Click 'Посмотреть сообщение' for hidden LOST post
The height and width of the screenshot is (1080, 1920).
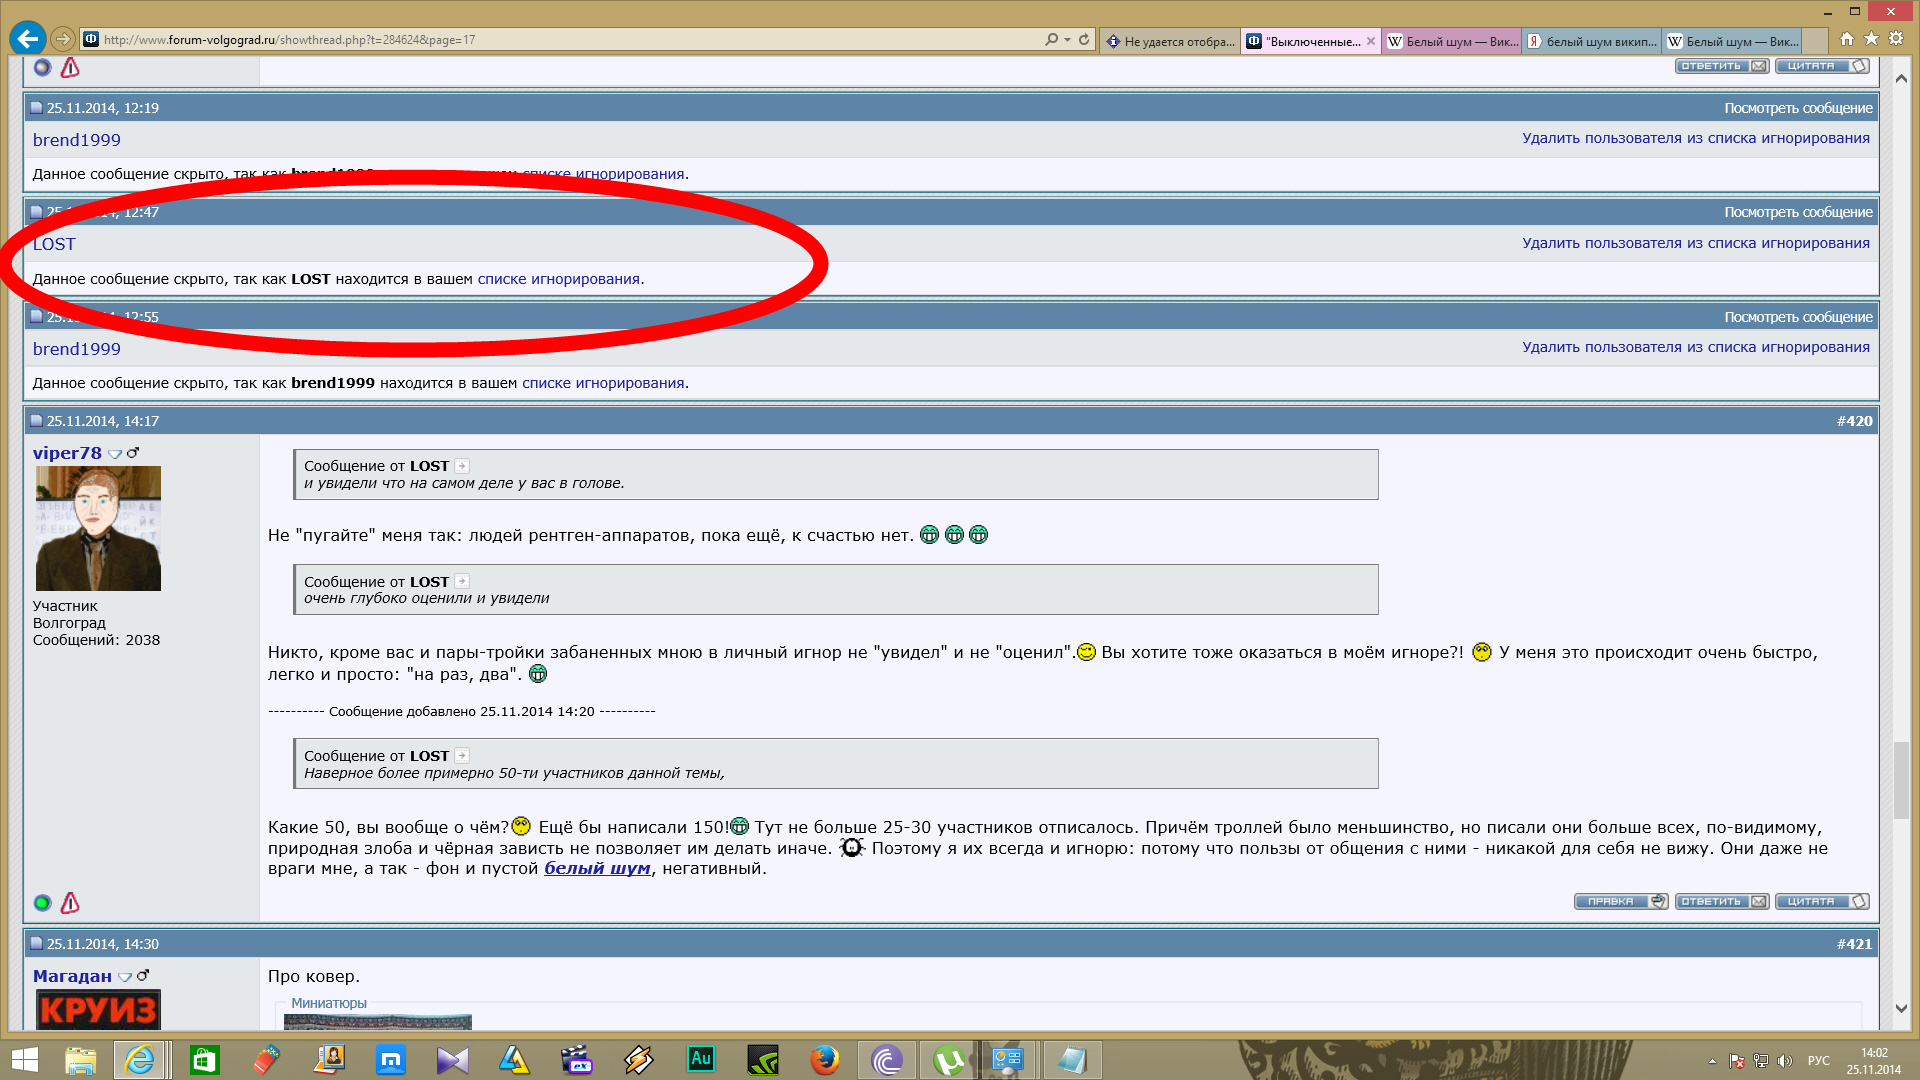1797,212
